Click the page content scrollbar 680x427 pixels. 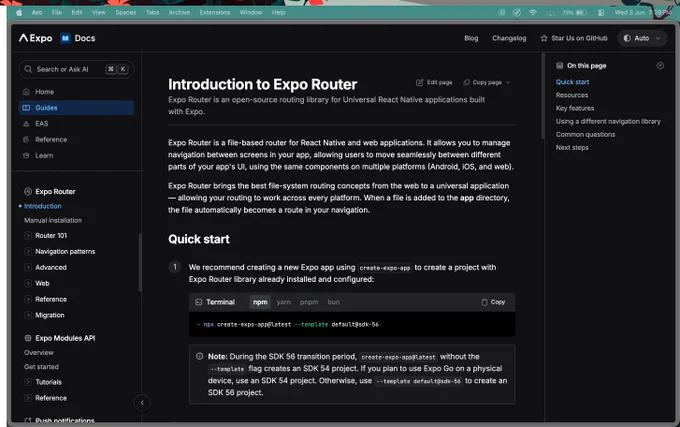543,96
